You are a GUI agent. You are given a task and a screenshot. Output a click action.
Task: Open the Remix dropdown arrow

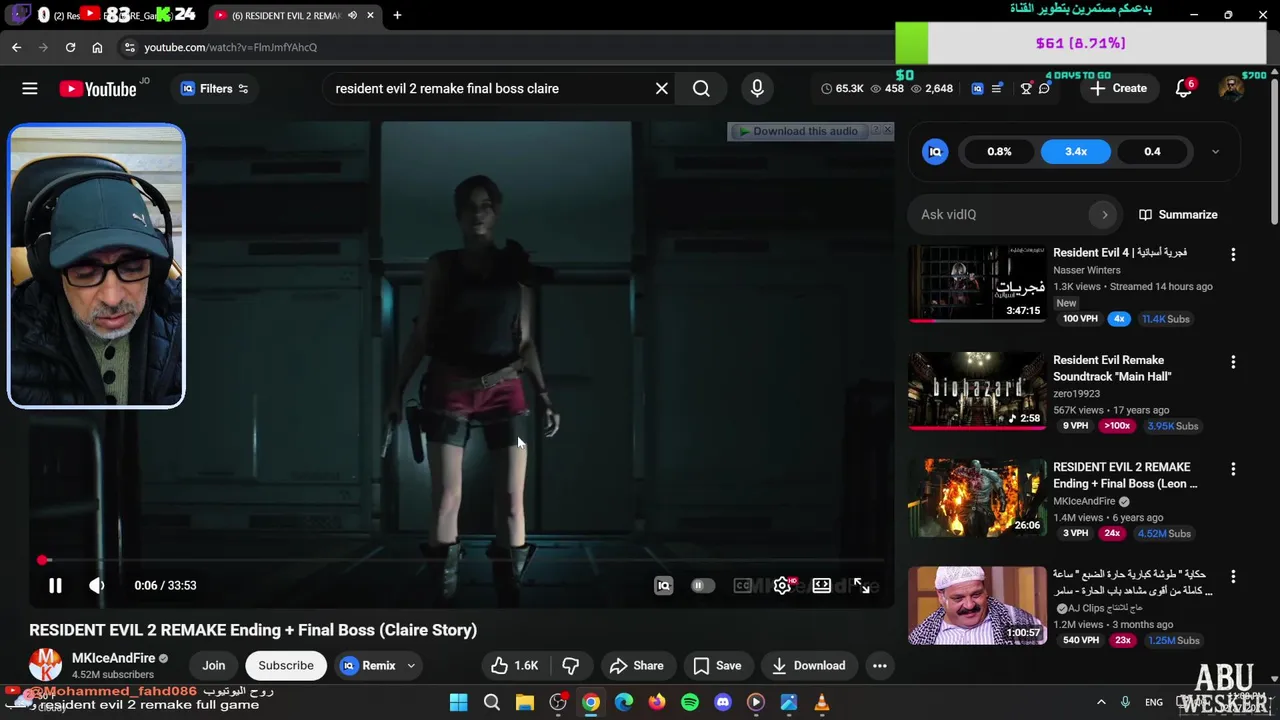click(x=411, y=666)
